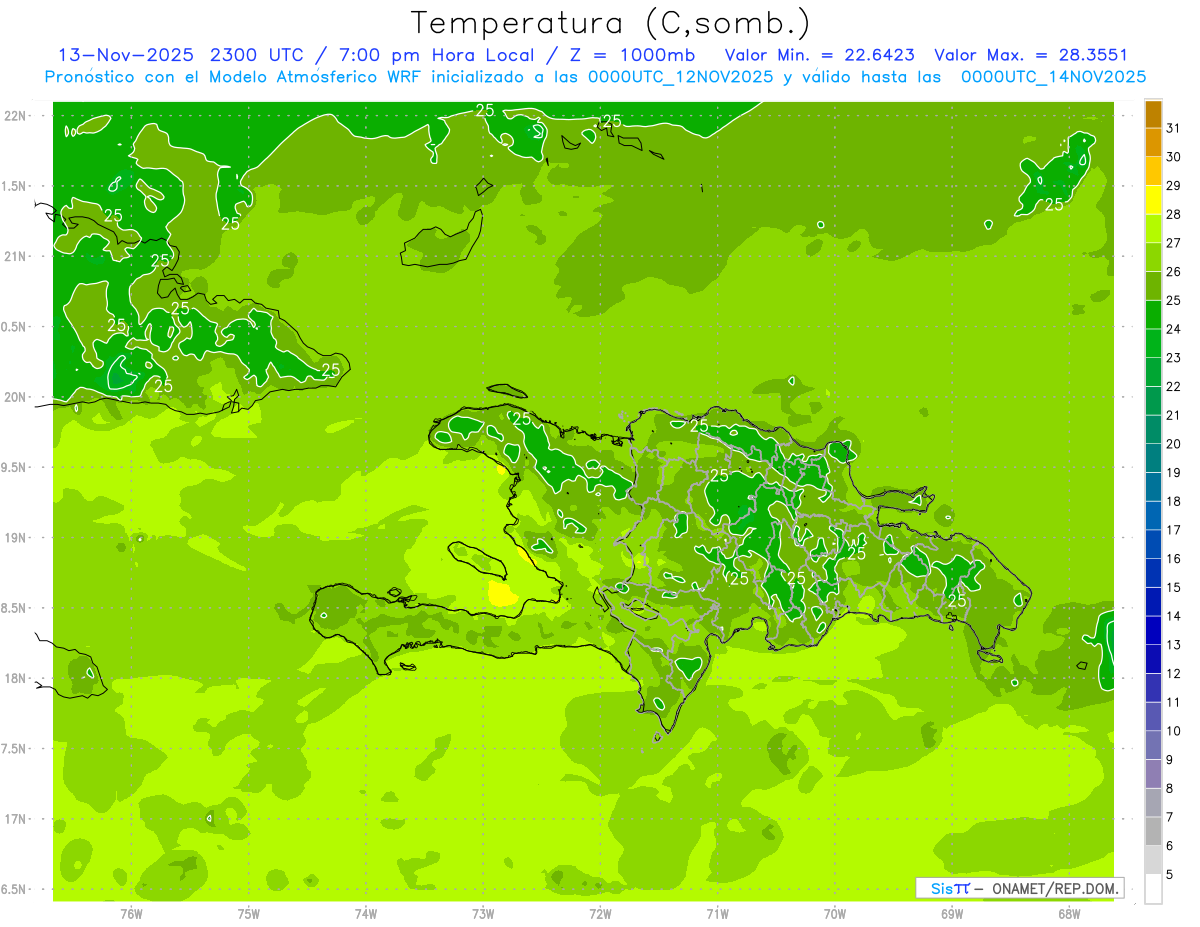Select the date 13-Nov-2025 in the header
Viewport: 1200px width, 927px height.
point(126,54)
